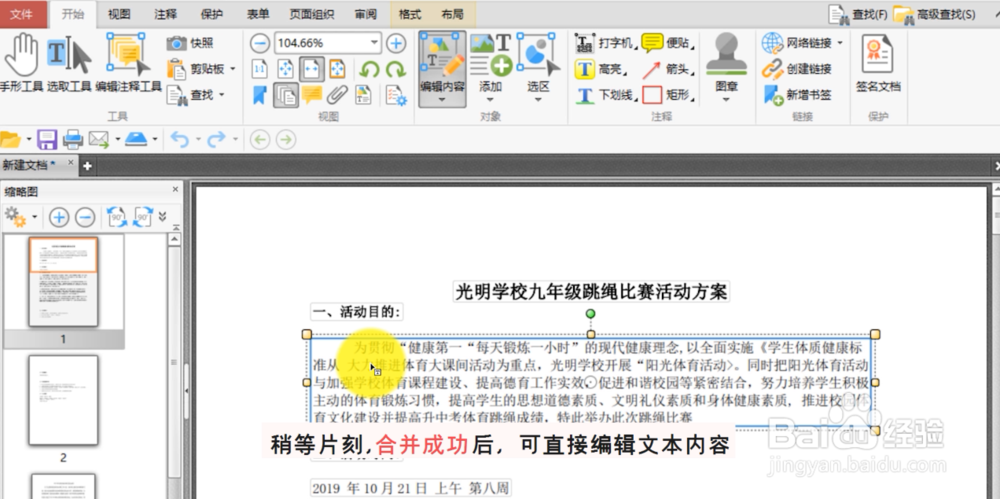
Task: Toggle the comments pane yellow icon
Action: 311,95
